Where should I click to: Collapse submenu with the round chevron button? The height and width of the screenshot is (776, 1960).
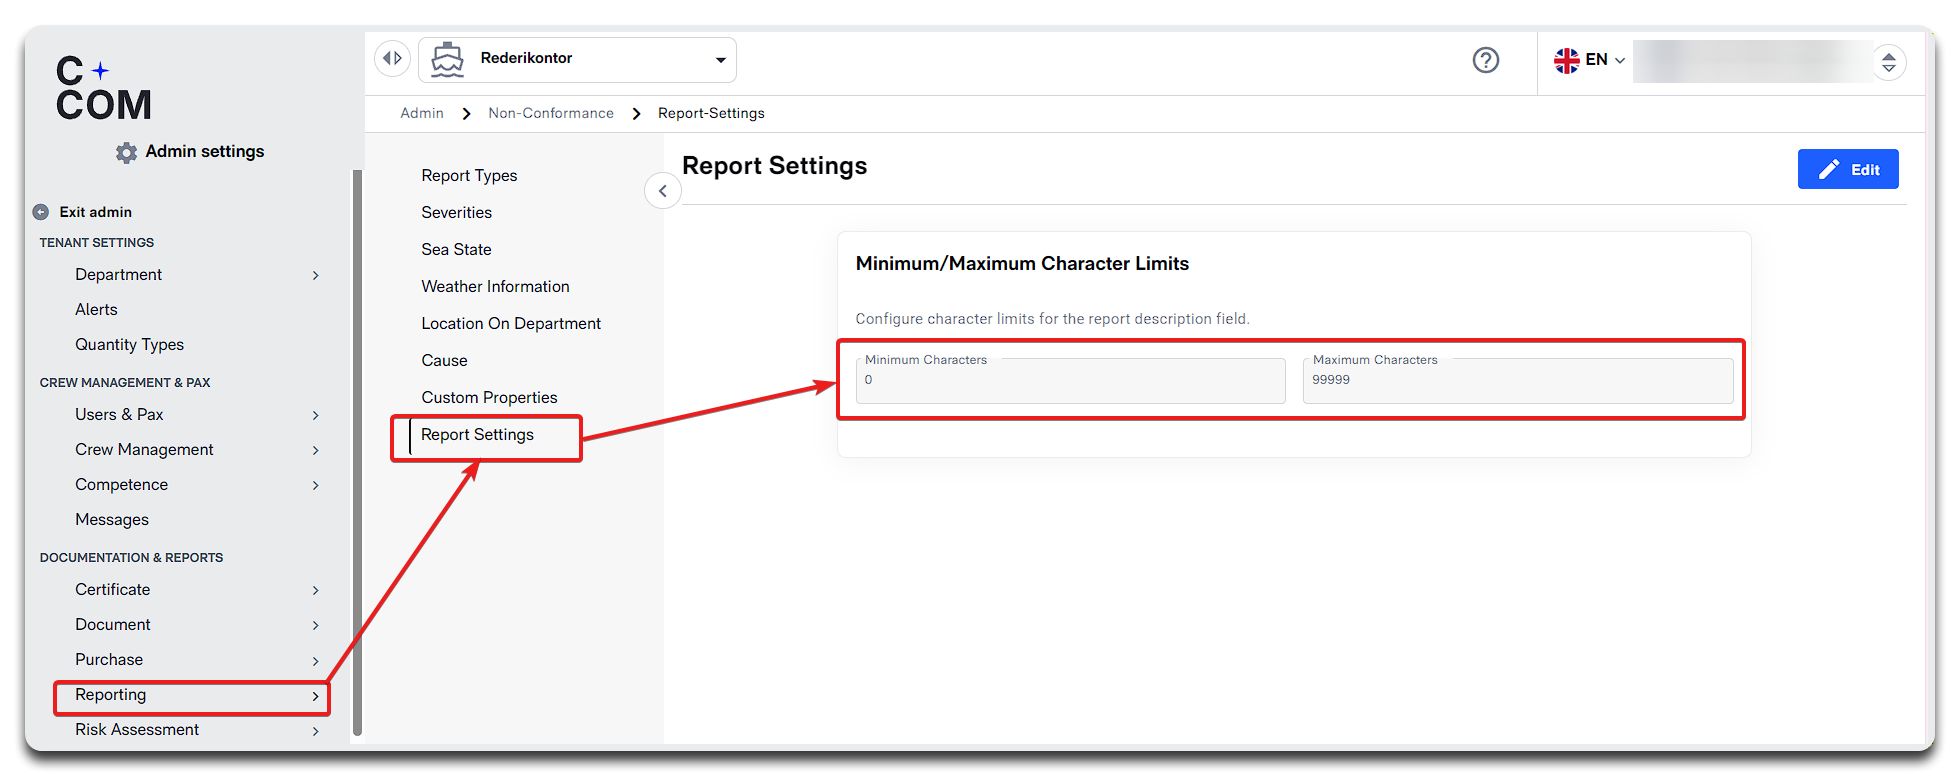click(x=662, y=191)
